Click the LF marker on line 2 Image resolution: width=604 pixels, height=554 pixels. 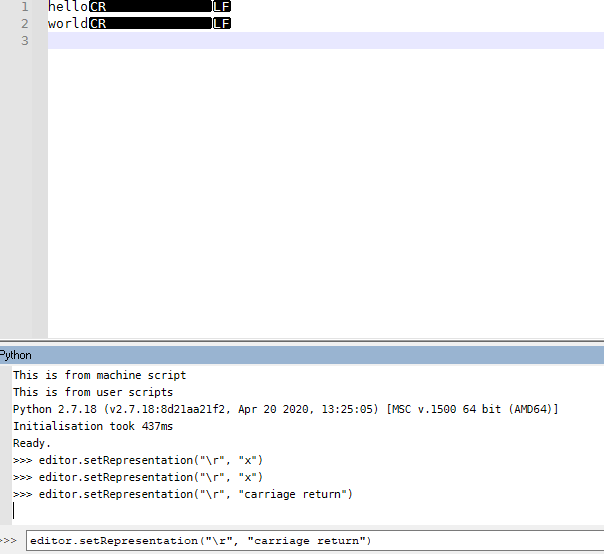222,24
